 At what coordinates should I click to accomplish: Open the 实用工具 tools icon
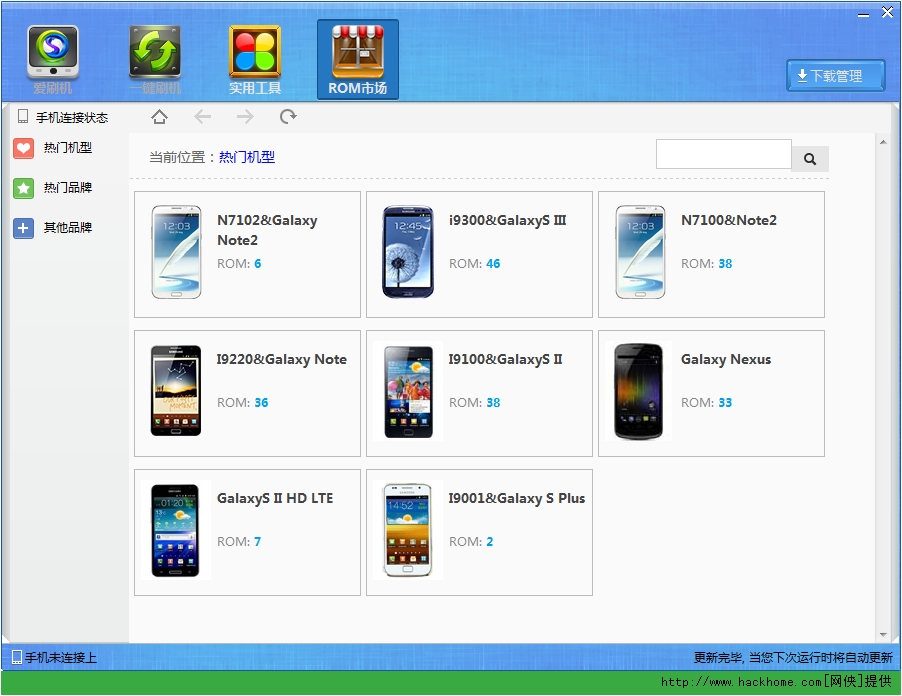255,53
